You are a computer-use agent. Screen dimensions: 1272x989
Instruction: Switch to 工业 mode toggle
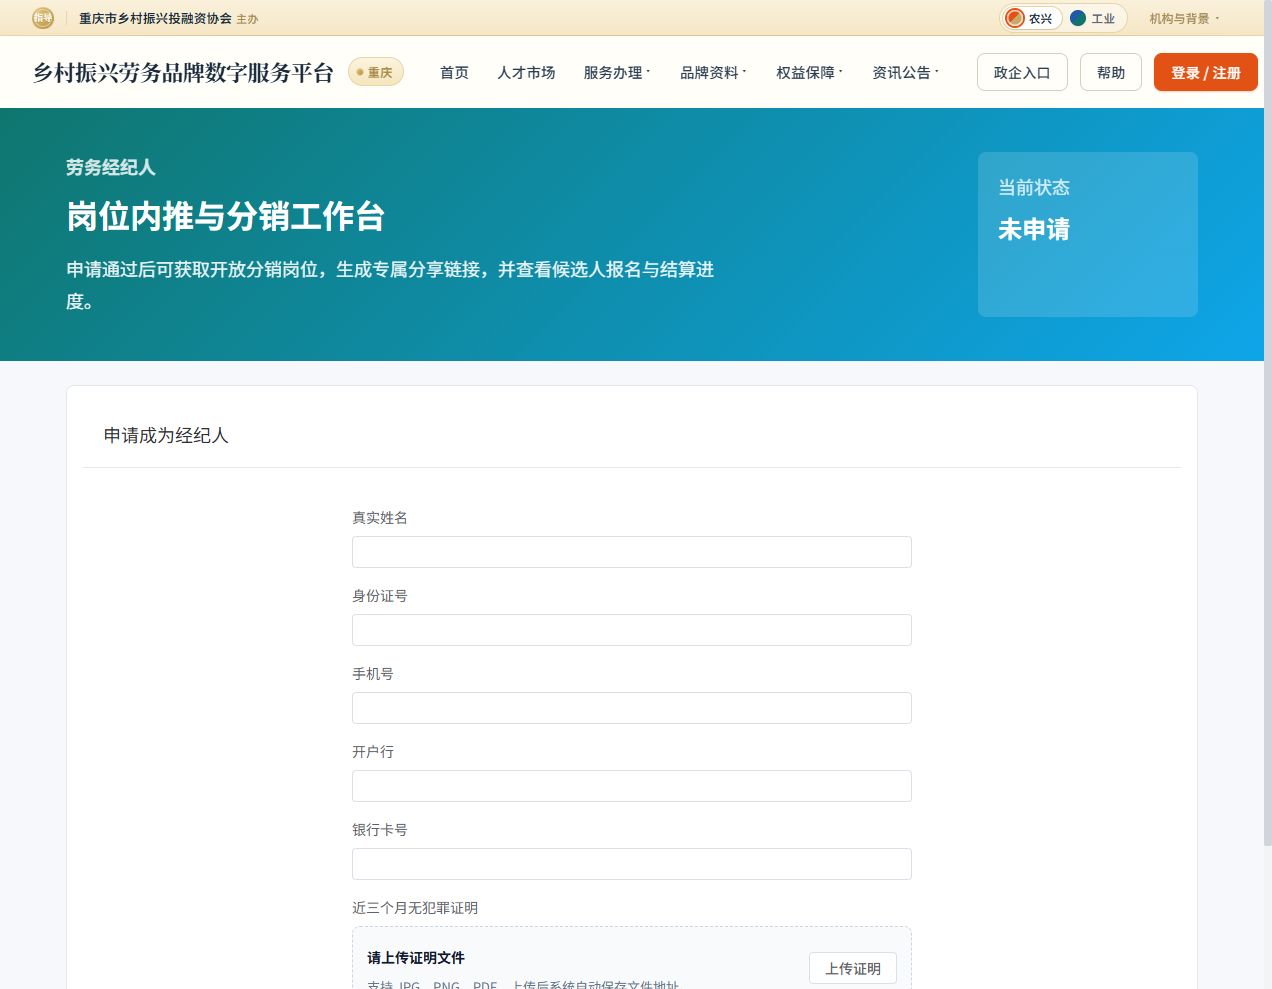click(x=1093, y=18)
